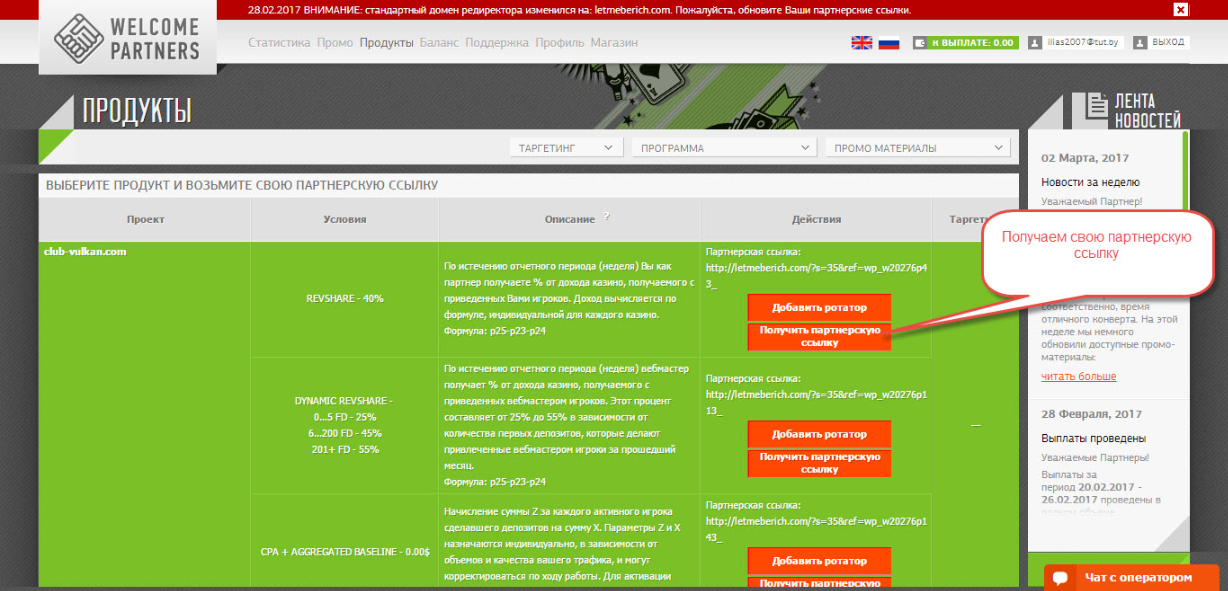Click the Welcome Partners logo
1228x591 pixels.
coord(127,38)
